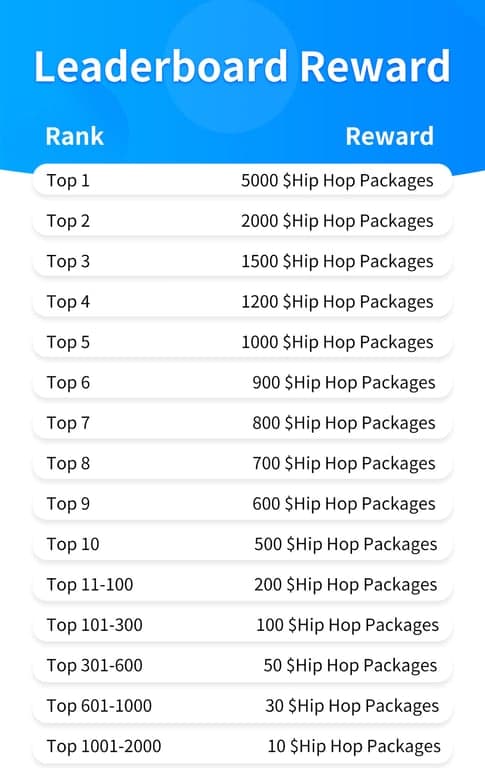This screenshot has width=485, height=768.
Task: Select the Top 101-300 rank row
Action: pos(242,624)
